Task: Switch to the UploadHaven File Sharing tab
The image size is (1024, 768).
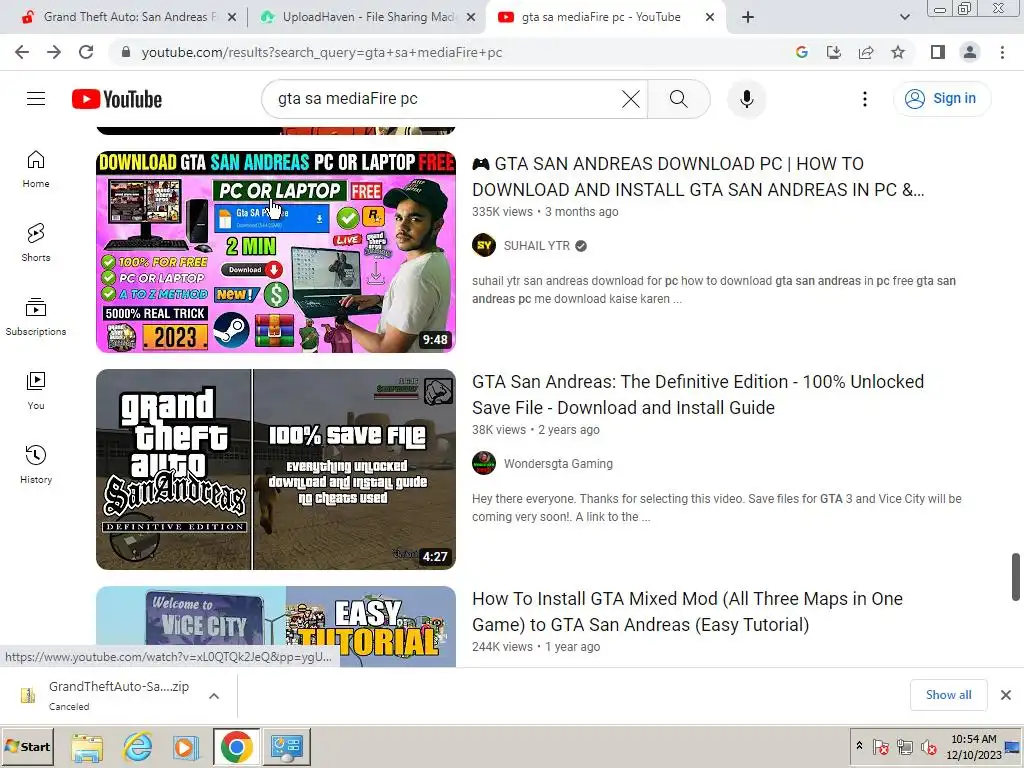Action: pyautogui.click(x=367, y=17)
